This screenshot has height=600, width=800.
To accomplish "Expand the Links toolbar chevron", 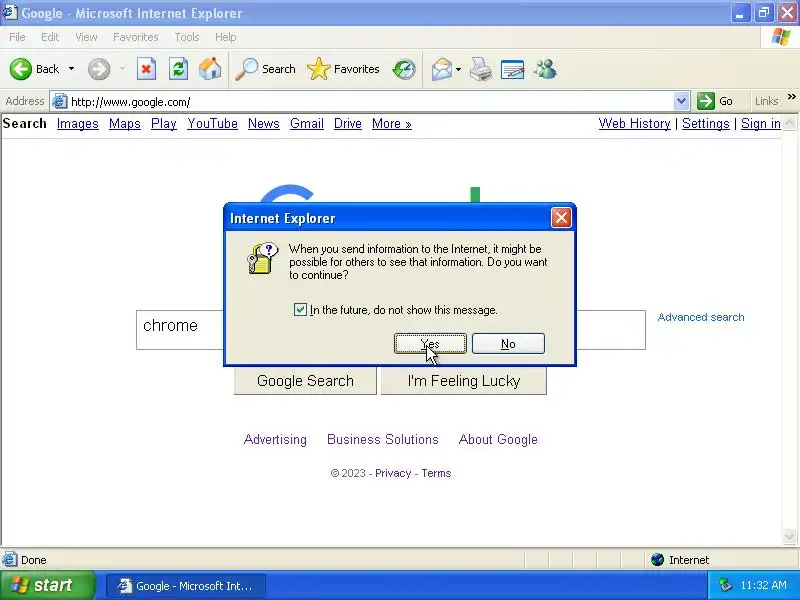I will coord(791,97).
